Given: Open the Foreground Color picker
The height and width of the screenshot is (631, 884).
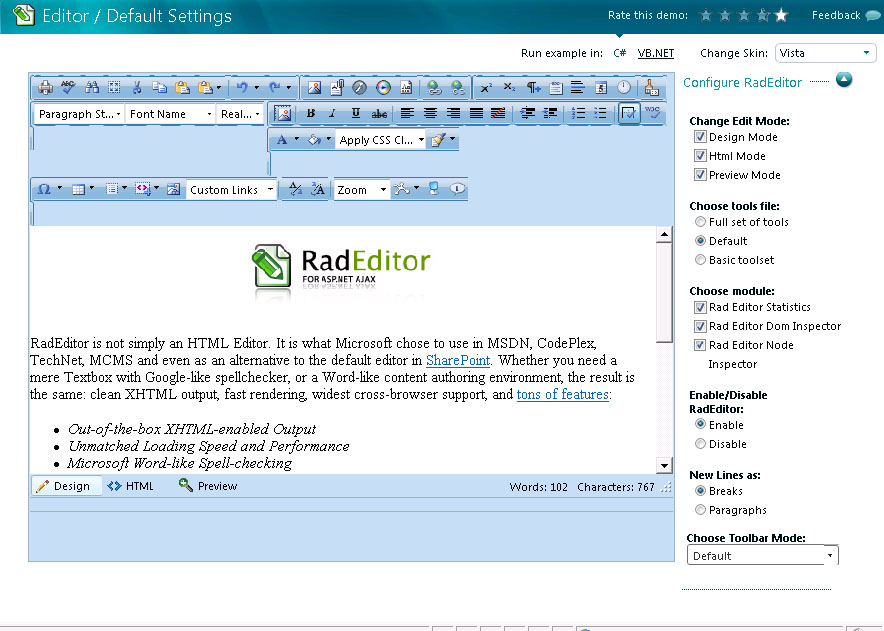Looking at the screenshot, I should point(282,139).
